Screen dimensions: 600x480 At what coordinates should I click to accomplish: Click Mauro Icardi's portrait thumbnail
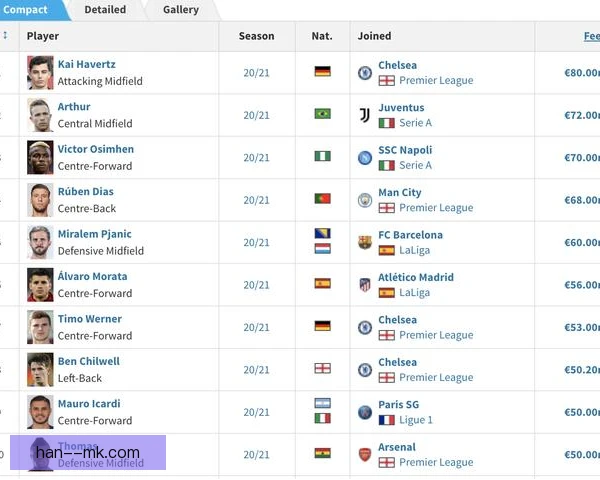pyautogui.click(x=40, y=412)
